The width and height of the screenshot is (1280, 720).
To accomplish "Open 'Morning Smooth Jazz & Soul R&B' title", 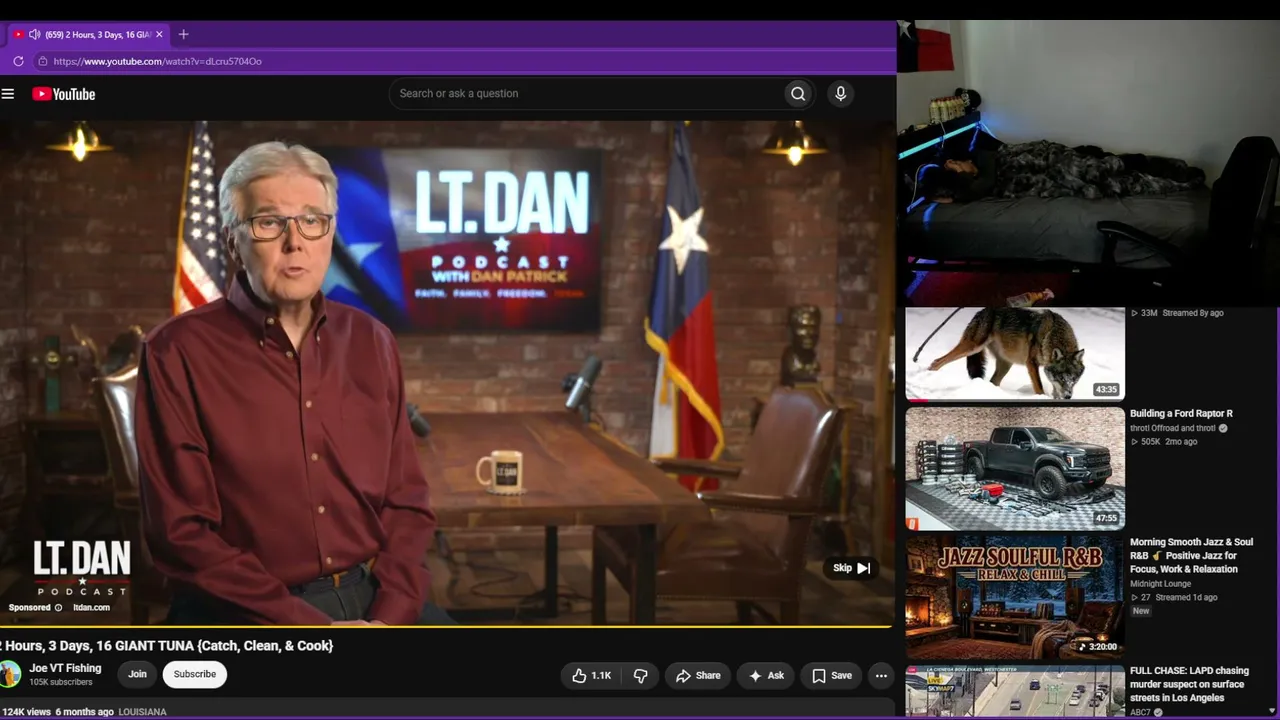I will point(1191,555).
